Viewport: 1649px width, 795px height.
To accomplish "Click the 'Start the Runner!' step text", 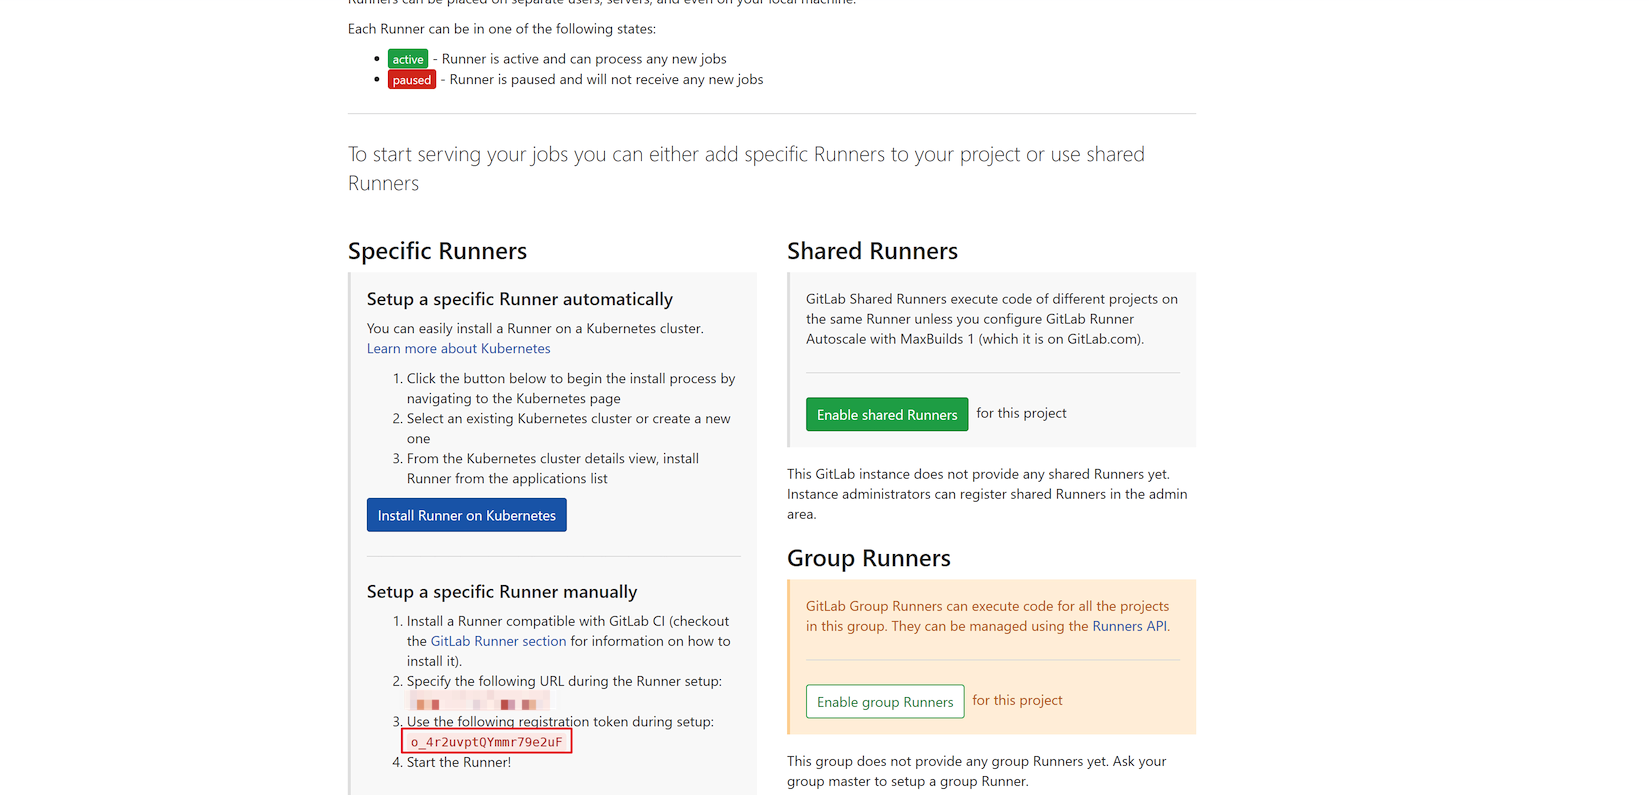I will coord(459,762).
